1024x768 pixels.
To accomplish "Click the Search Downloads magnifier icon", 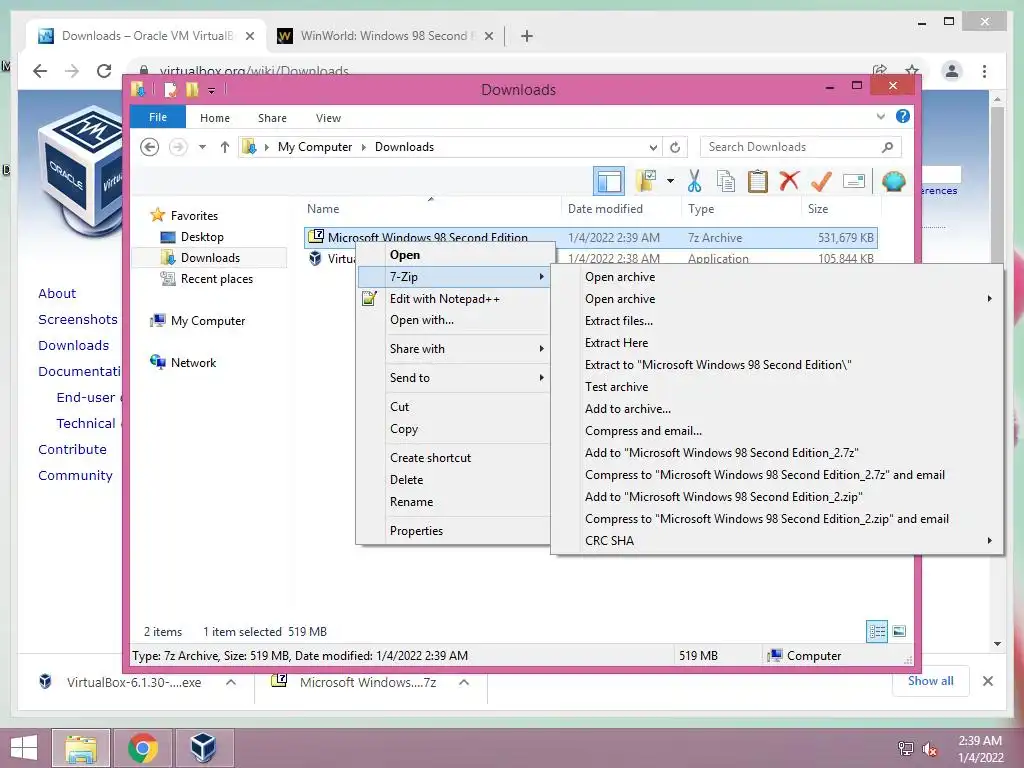I will (887, 147).
